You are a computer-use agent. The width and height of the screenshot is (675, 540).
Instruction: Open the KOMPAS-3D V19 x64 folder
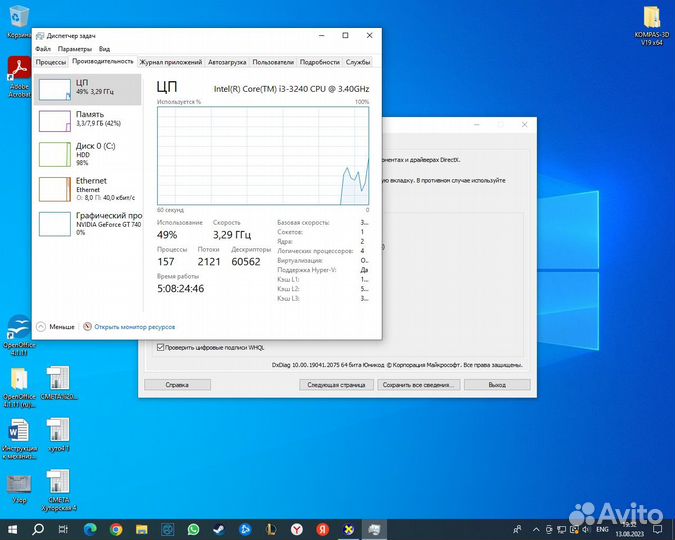click(652, 25)
